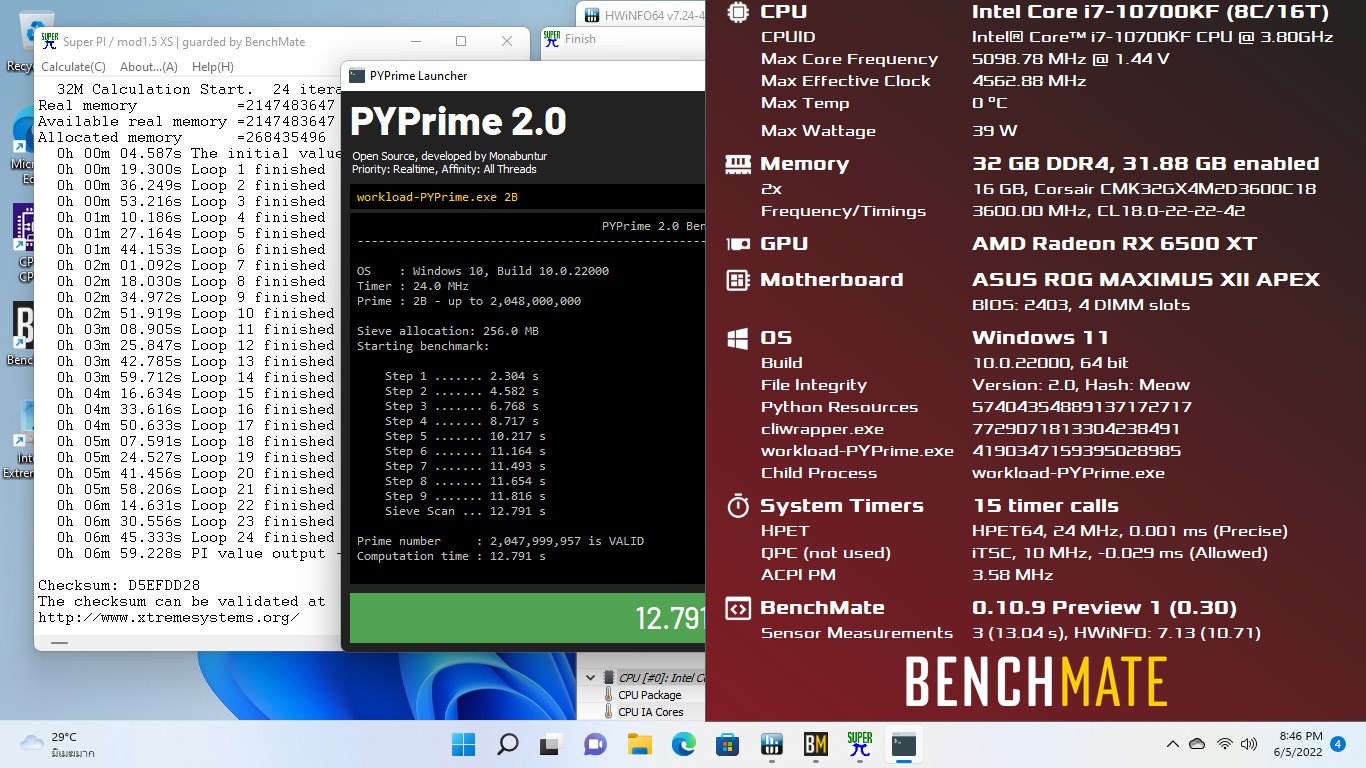
Task: Open the 29°C weather widget
Action: (58, 744)
